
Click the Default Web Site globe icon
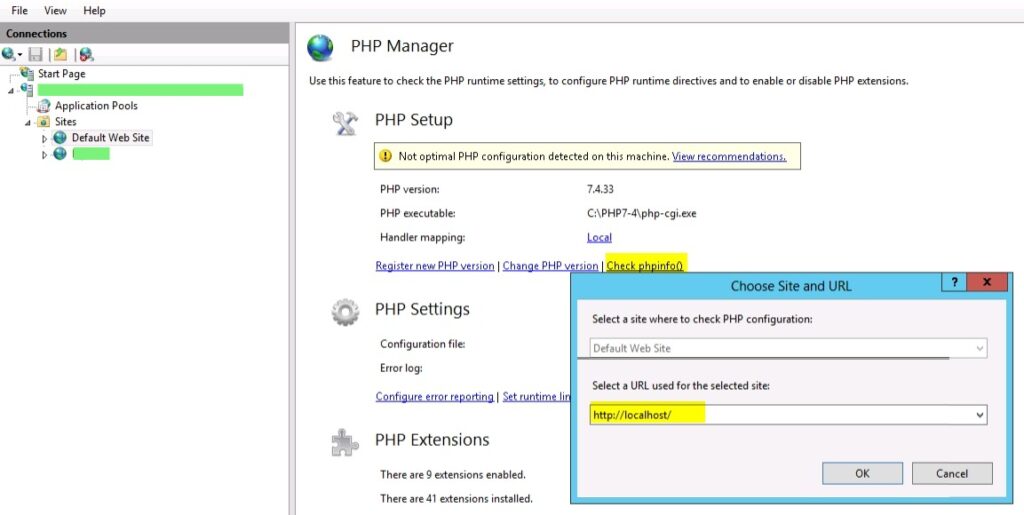(x=60, y=138)
